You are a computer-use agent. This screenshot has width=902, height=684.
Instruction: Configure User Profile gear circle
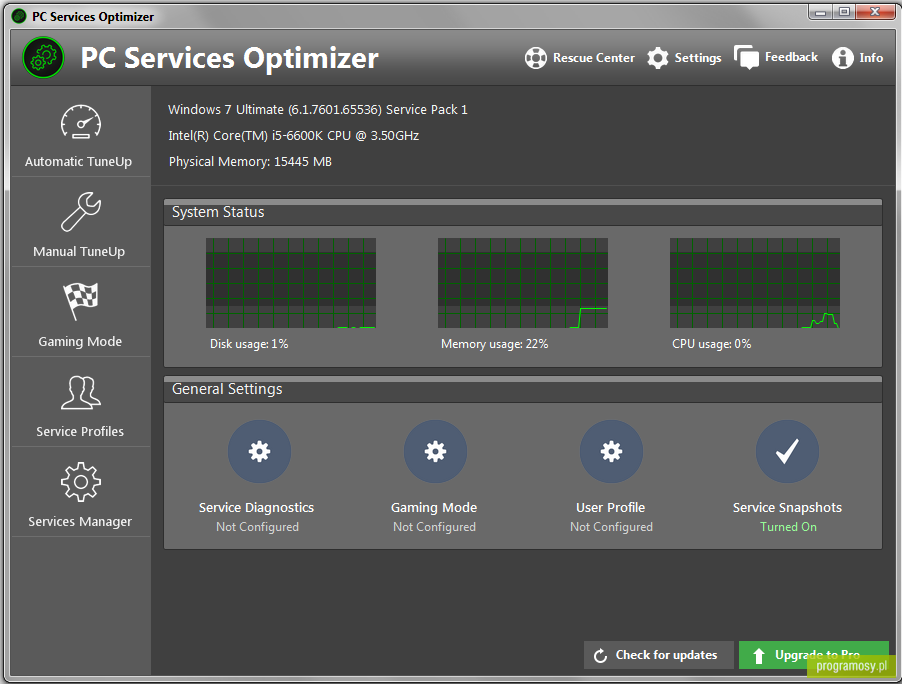(x=611, y=452)
